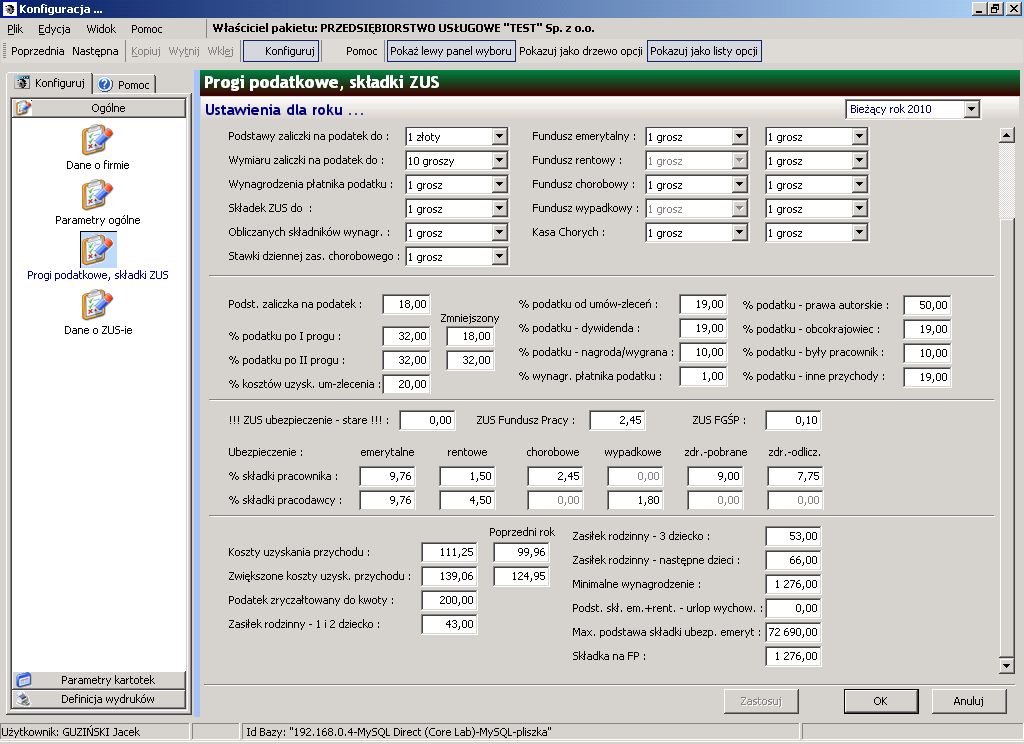Click the Max. podstawa składki ubezp. emeryt field

[x=793, y=632]
